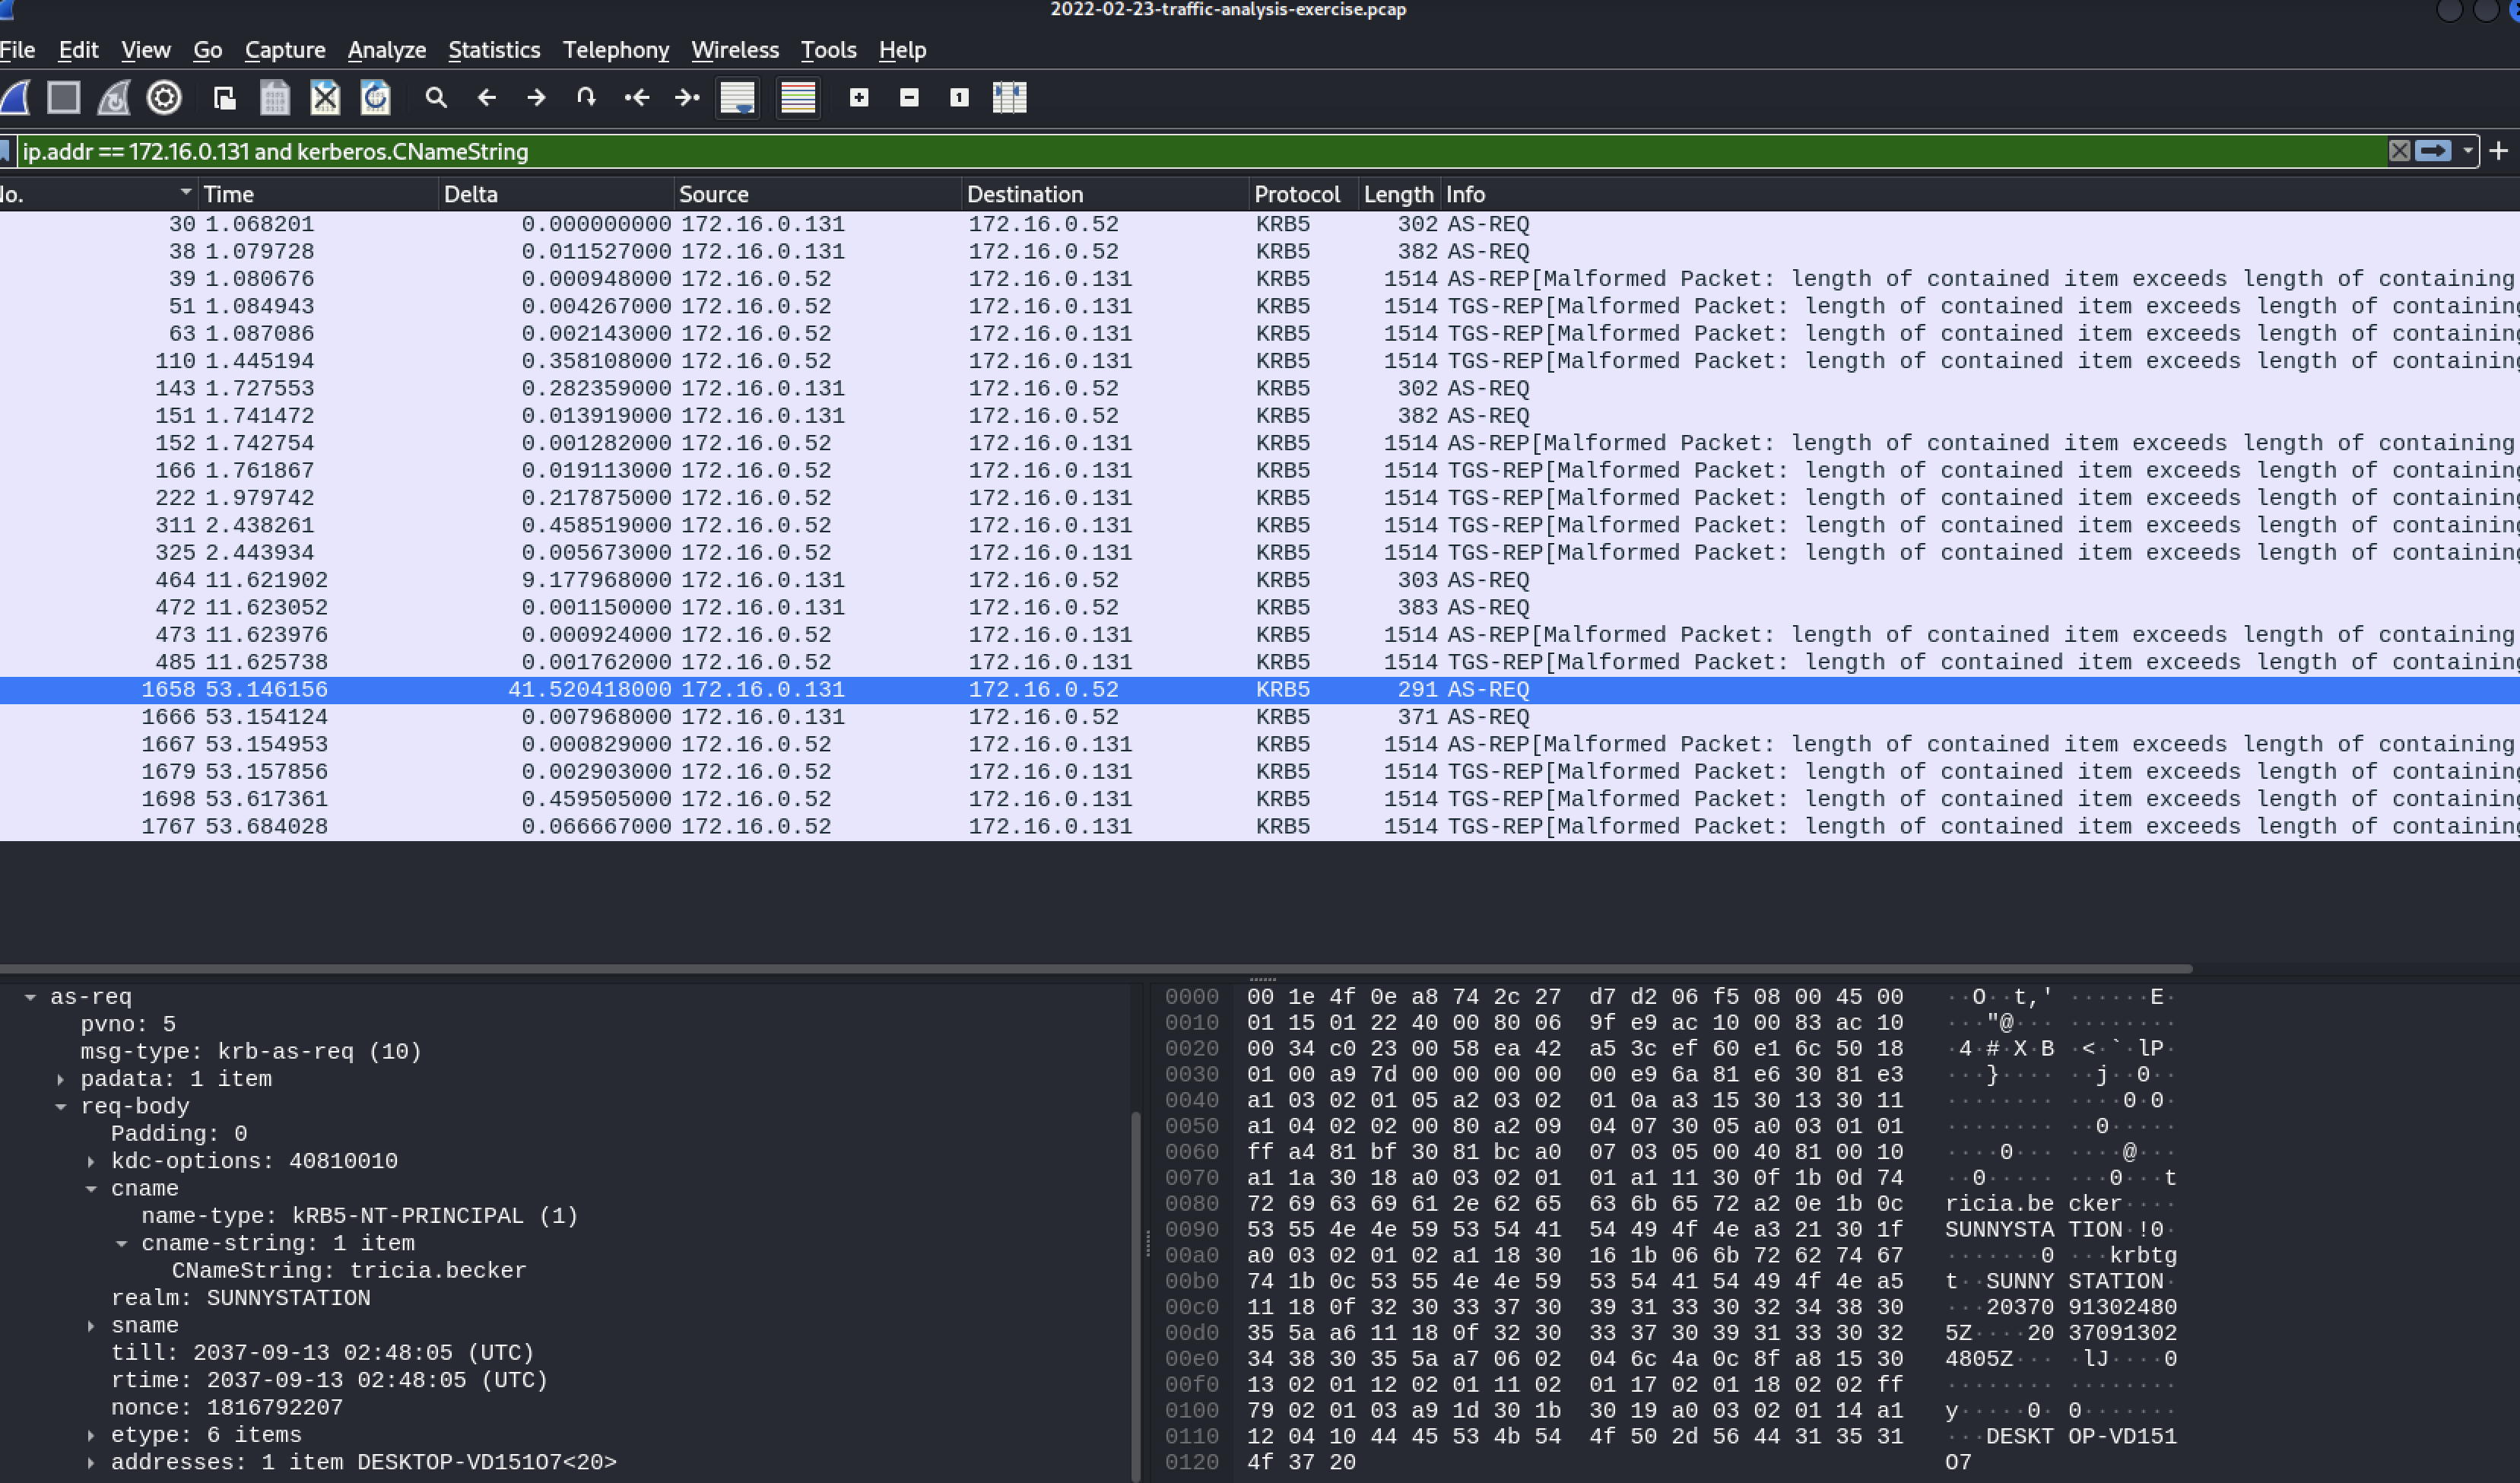The height and width of the screenshot is (1483, 2520).
Task: Click the reload capture file icon
Action: tap(375, 97)
